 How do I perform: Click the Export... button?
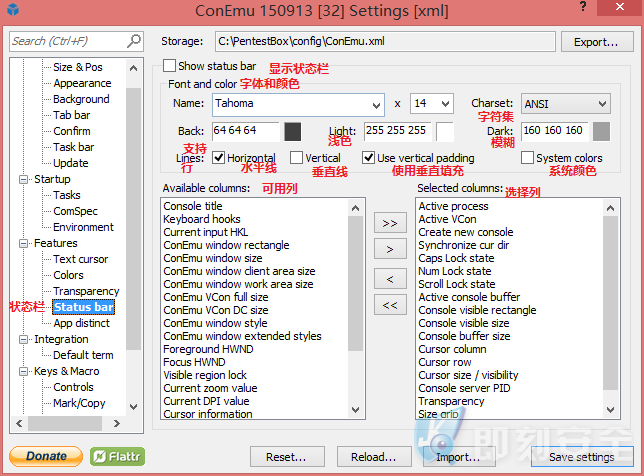597,42
